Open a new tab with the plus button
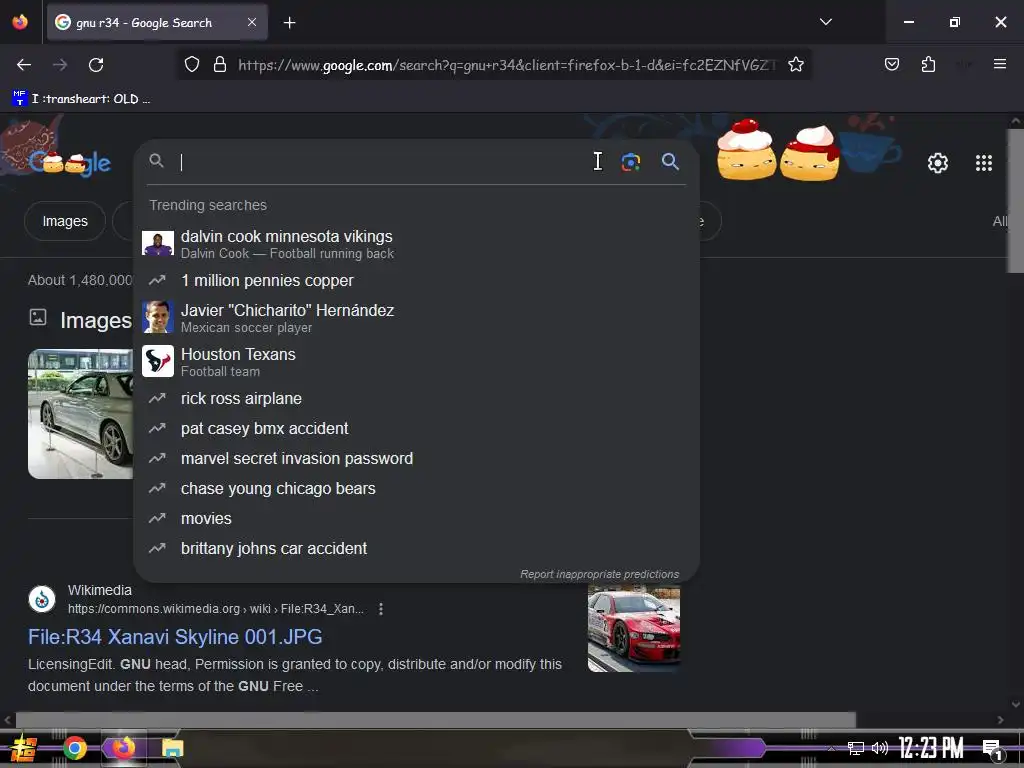Viewport: 1024px width, 768px height. click(x=289, y=23)
